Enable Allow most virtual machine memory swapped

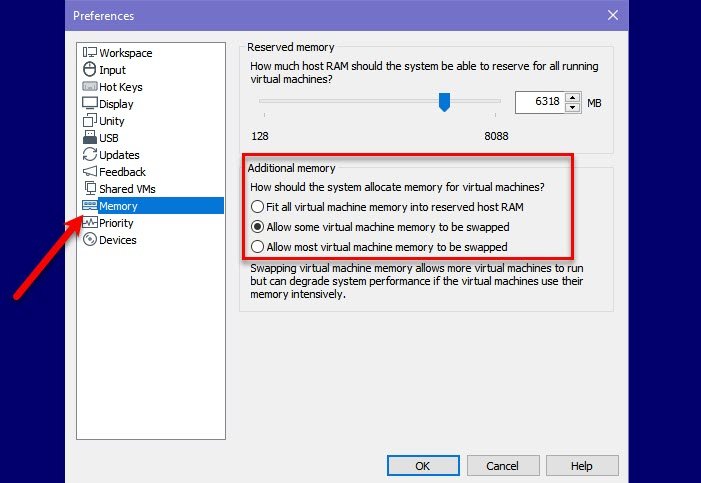point(258,247)
